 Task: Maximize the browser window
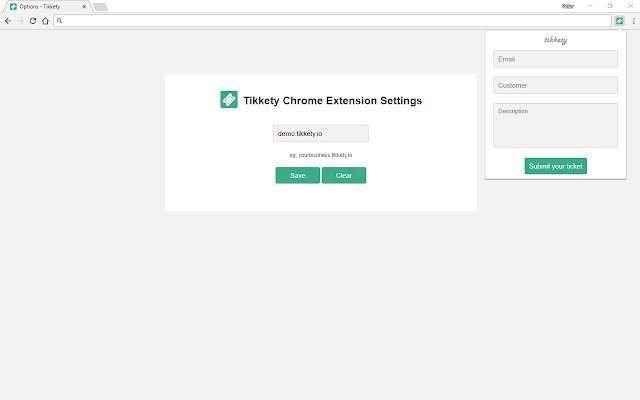610,6
